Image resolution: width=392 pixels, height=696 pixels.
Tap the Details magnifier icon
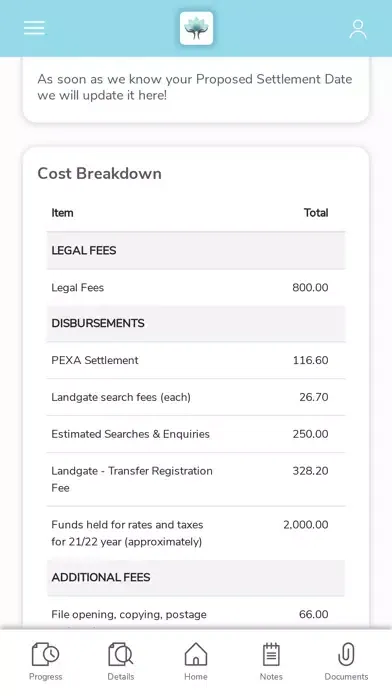[x=121, y=654]
